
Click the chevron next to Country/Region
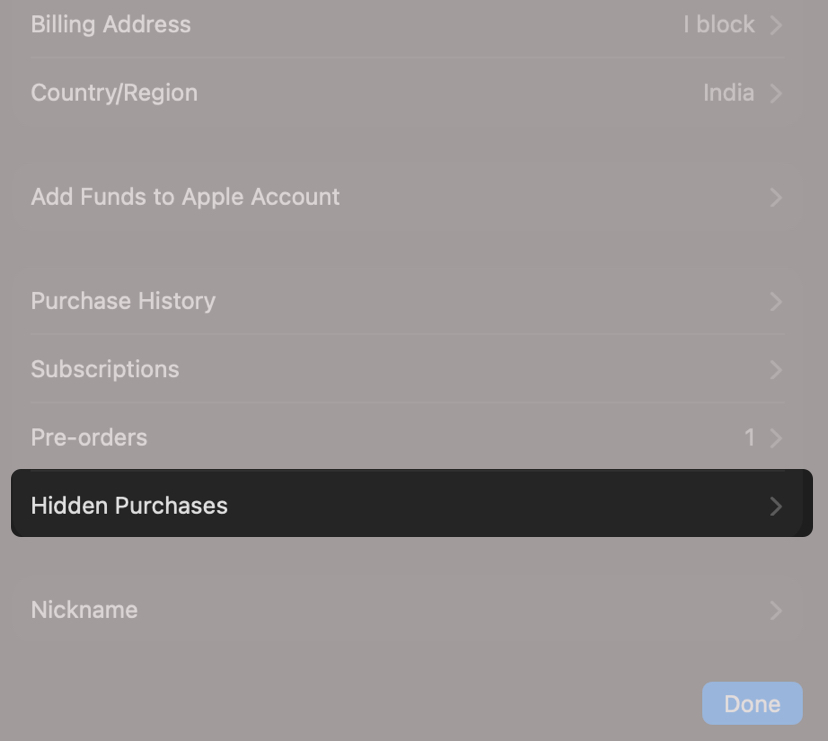coord(776,92)
